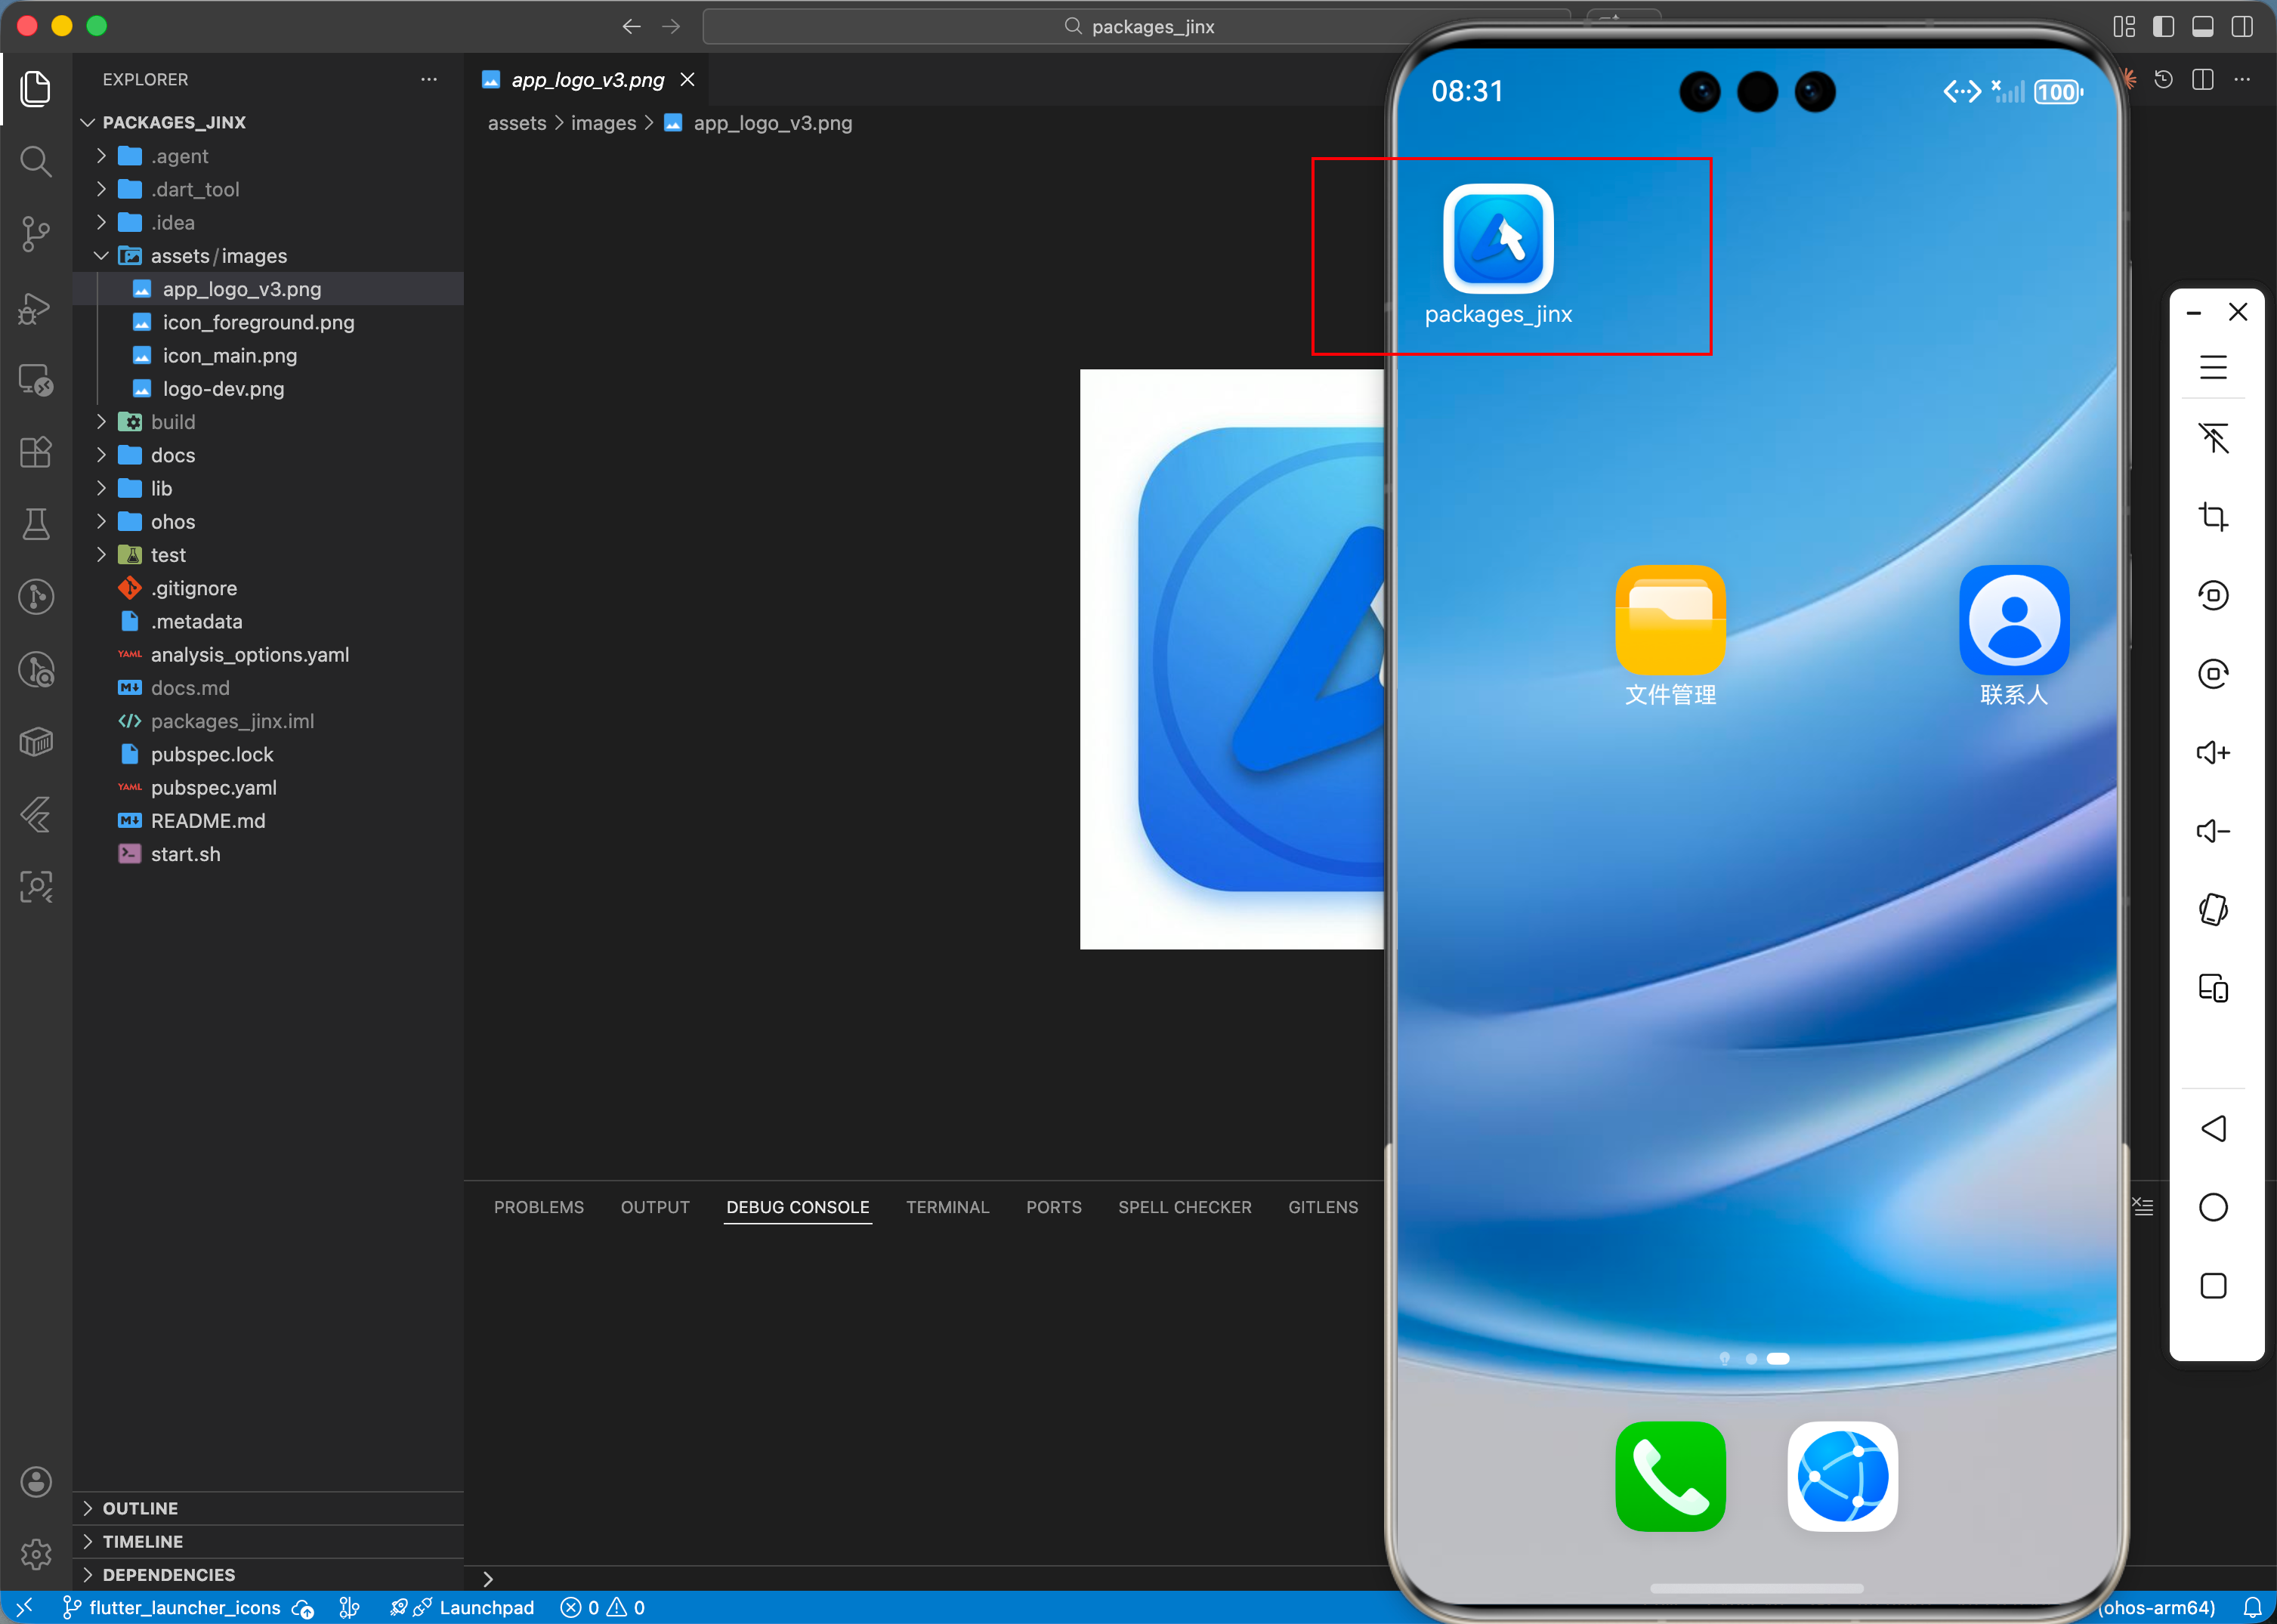The width and height of the screenshot is (2277, 1624).
Task: Switch to the PROBLEMS tab
Action: pyautogui.click(x=538, y=1207)
